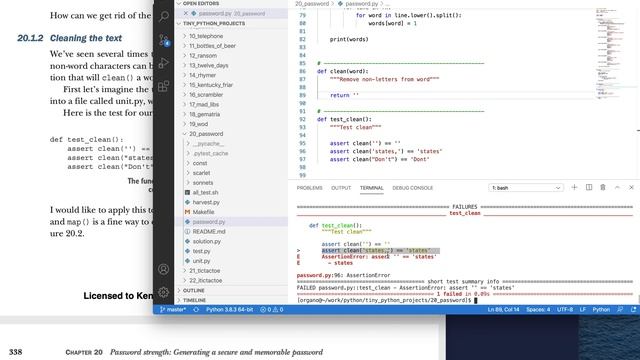Collapse the TINY_PYTHON_PROJECTS section
Viewport: 640px width, 360px height.
coord(231,24)
